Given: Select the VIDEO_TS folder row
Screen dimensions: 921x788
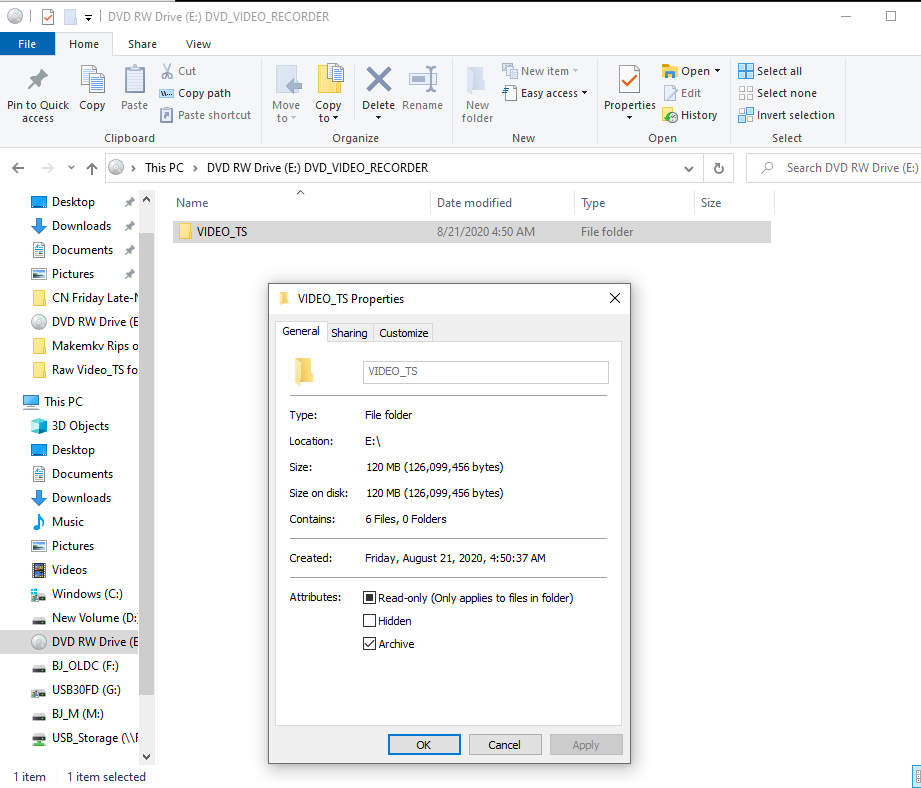Looking at the screenshot, I should click(472, 232).
